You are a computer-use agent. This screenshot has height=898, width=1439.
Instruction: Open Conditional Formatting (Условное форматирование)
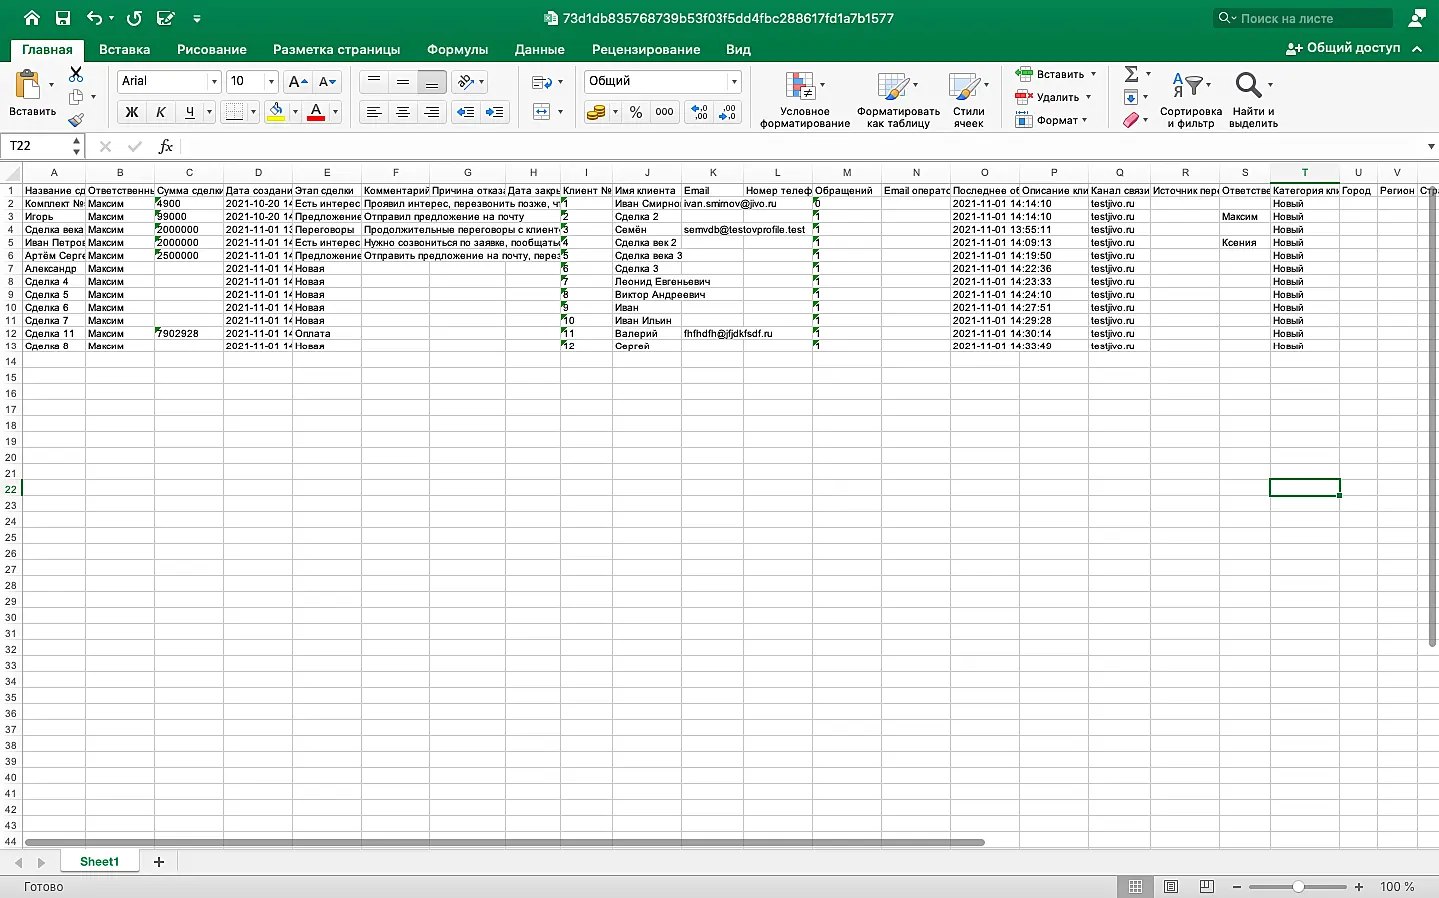[804, 100]
